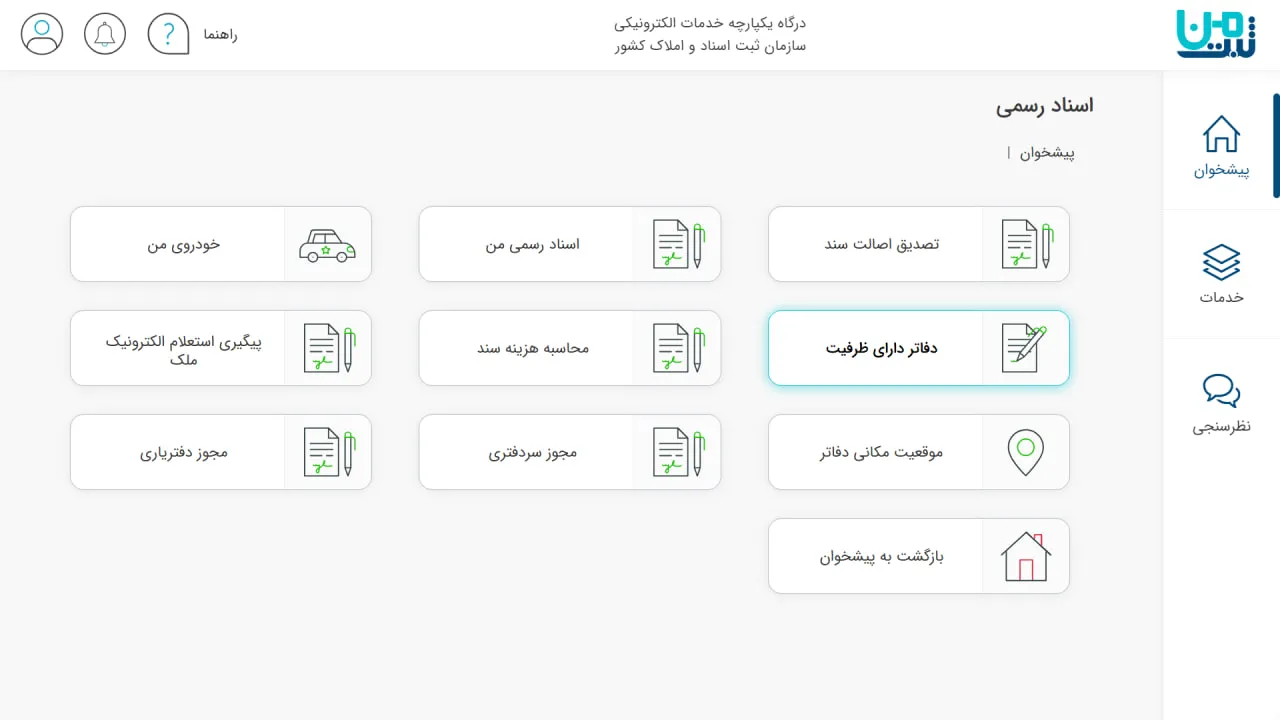Open the مجوز دفتریاری card
The width and height of the screenshot is (1280, 720).
[221, 452]
